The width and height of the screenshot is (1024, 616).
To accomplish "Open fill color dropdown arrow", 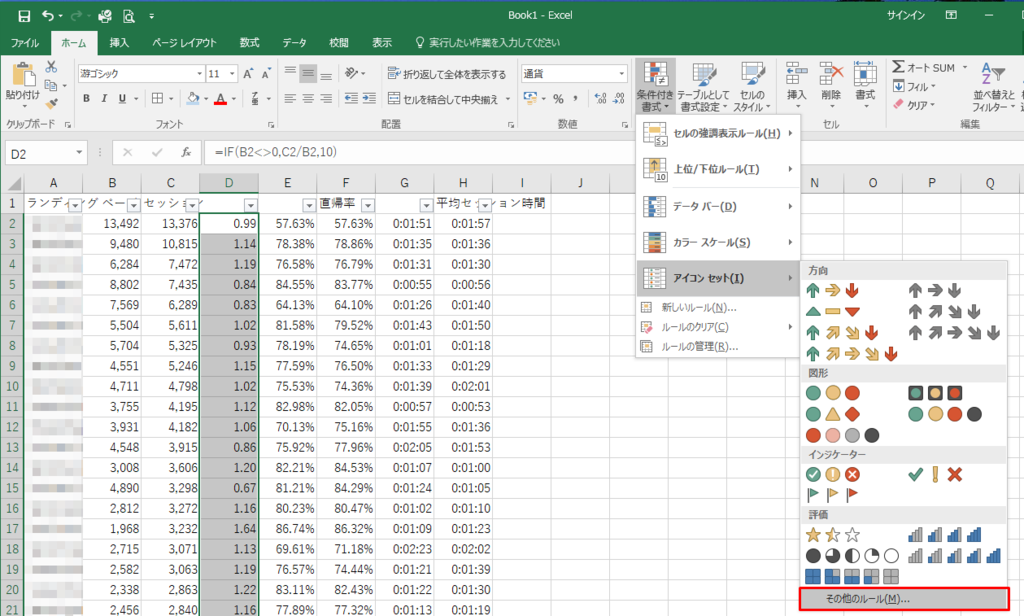I will click(206, 99).
